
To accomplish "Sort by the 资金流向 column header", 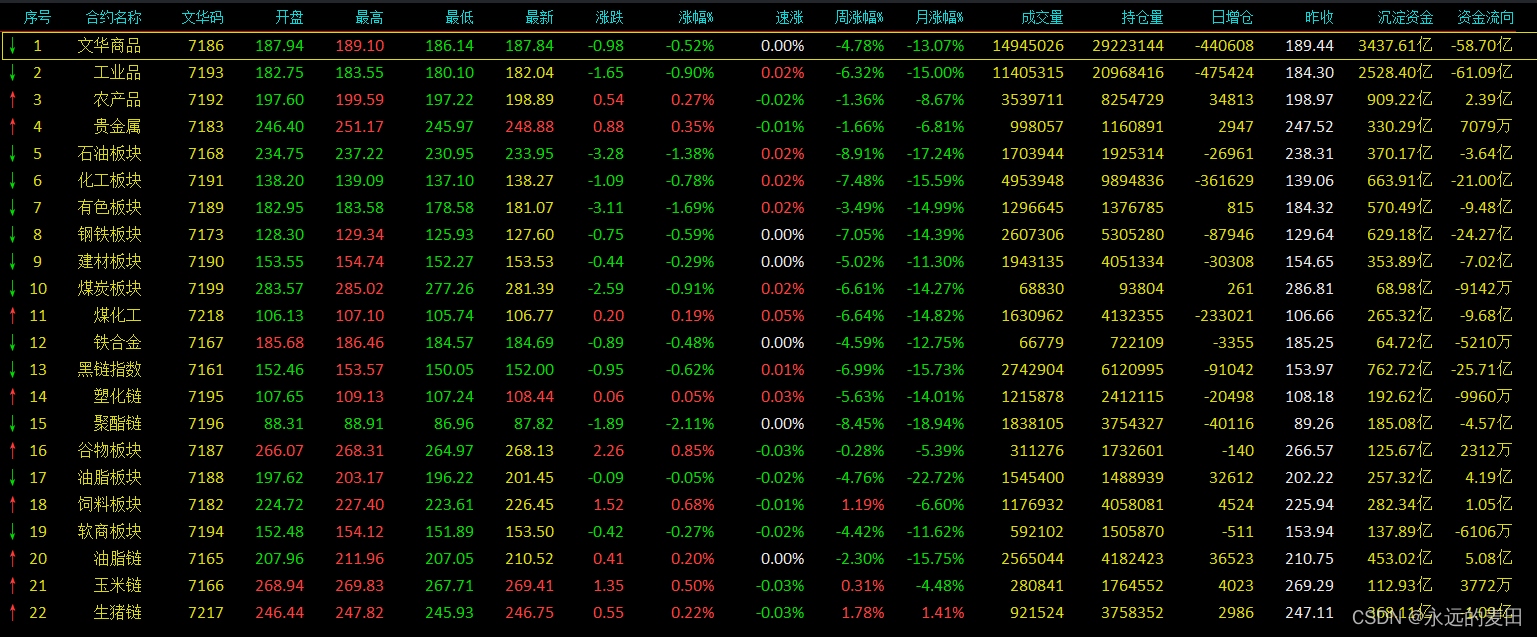I will point(1484,17).
